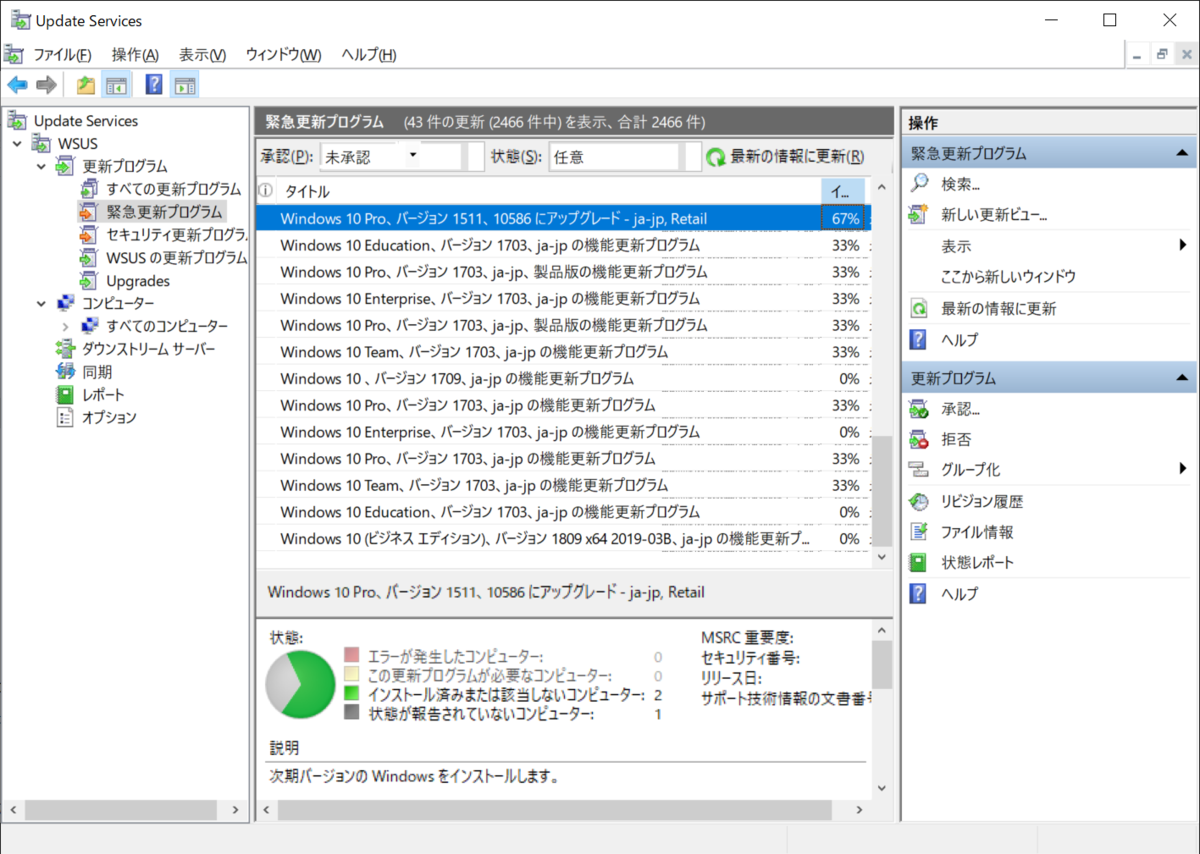The height and width of the screenshot is (854, 1200).
Task: Collapse the コンピューター tree node
Action: click(41, 303)
